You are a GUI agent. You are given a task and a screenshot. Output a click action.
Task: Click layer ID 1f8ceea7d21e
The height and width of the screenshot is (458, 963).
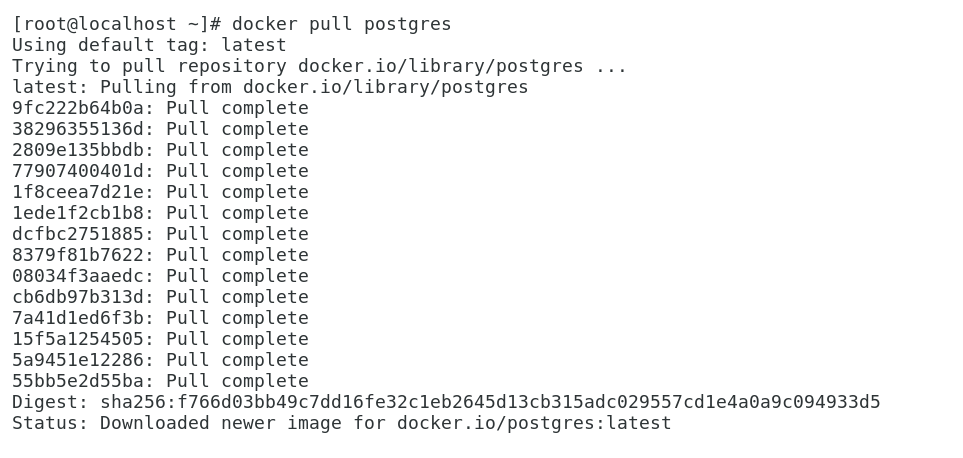[83, 192]
